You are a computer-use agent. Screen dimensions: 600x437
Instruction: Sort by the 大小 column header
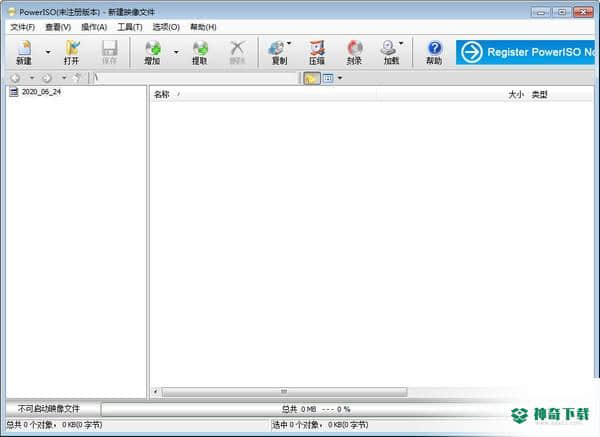point(516,95)
